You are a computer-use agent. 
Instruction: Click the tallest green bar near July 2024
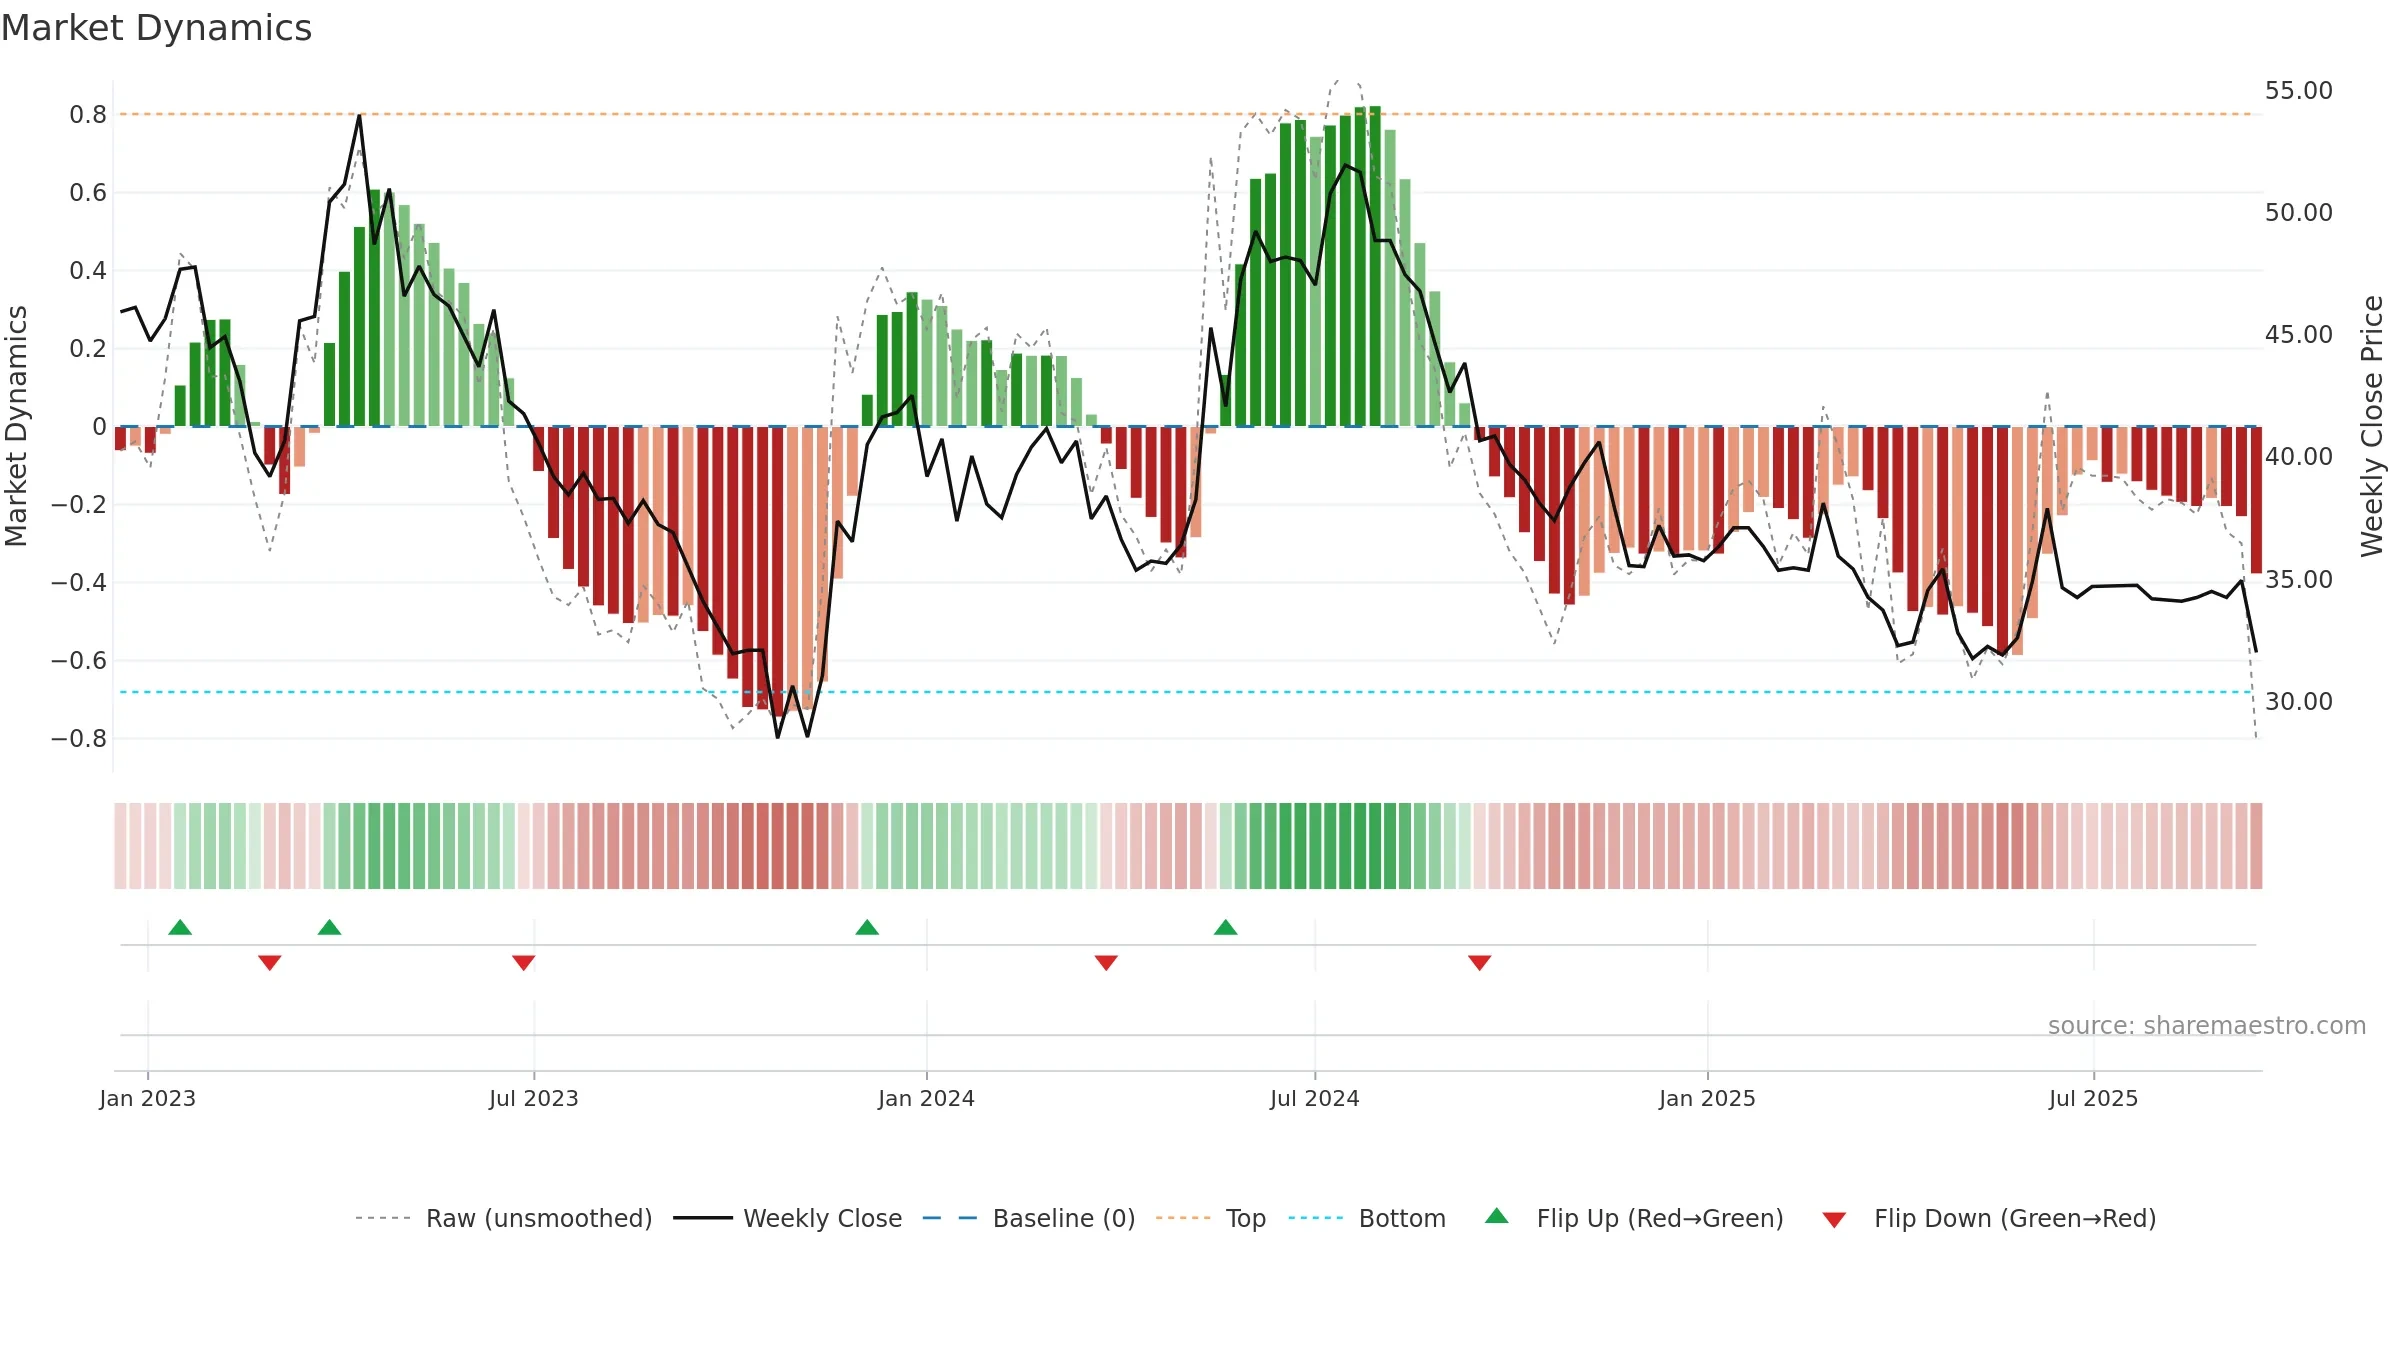click(1375, 266)
